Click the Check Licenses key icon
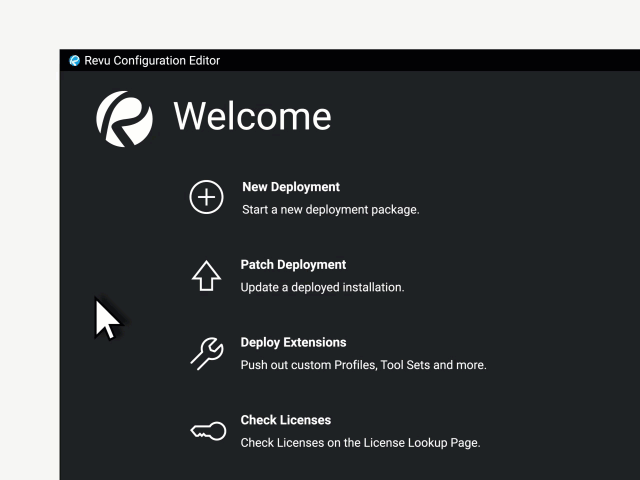 (208, 431)
